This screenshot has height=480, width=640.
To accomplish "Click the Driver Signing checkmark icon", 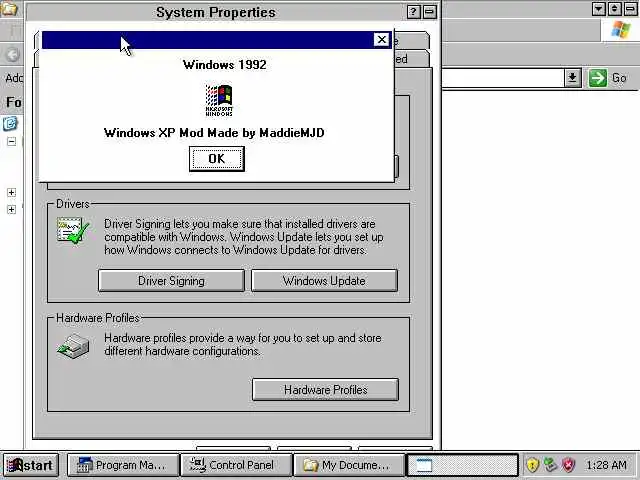I will point(73,231).
